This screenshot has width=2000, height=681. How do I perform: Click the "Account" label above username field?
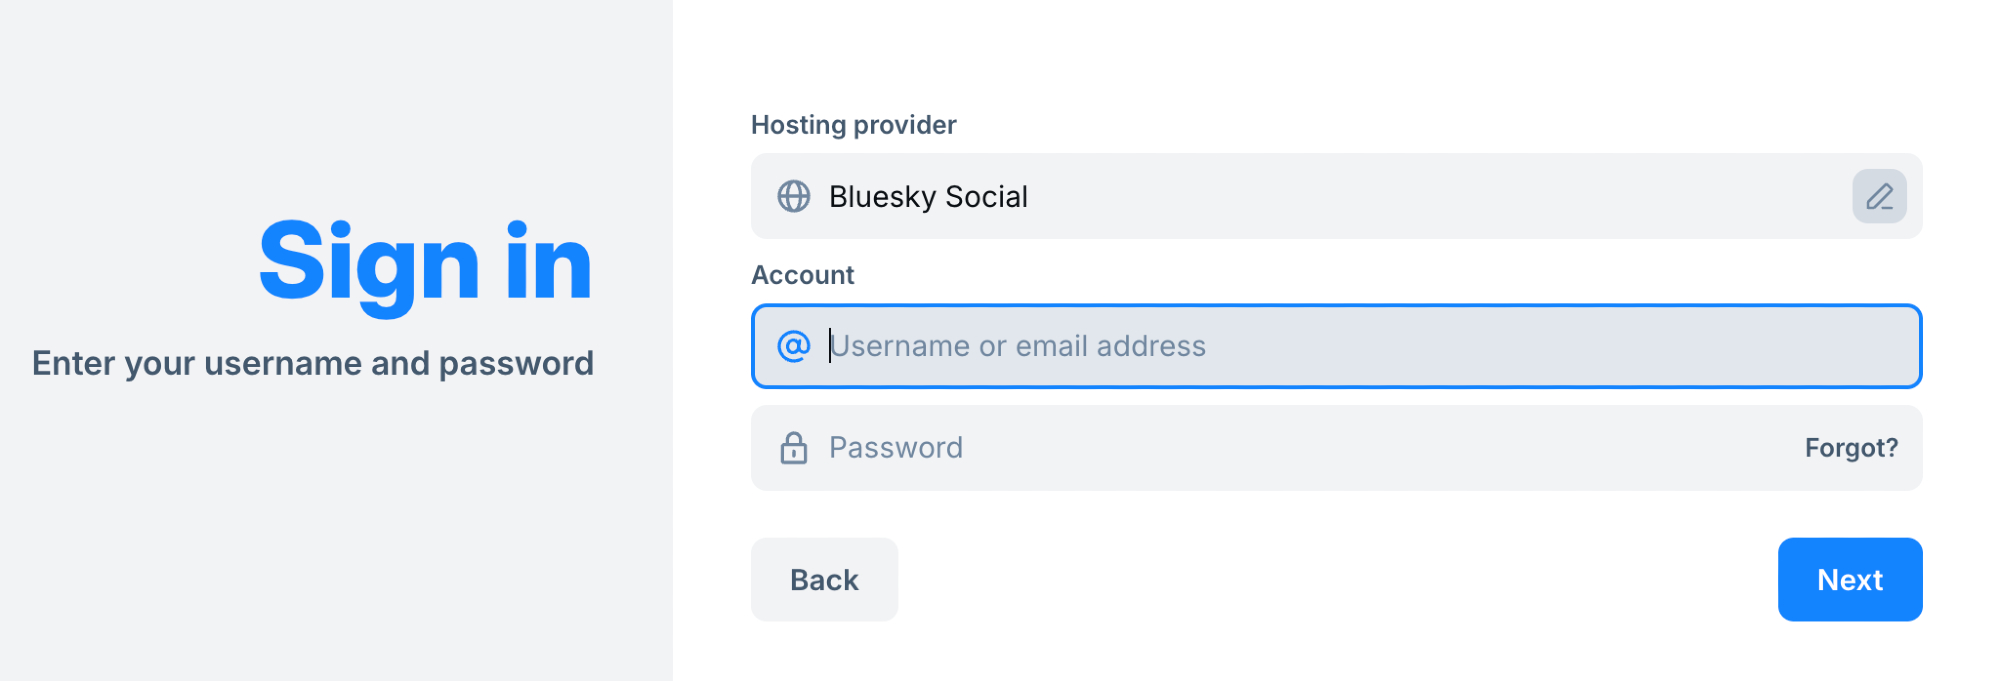click(x=802, y=275)
